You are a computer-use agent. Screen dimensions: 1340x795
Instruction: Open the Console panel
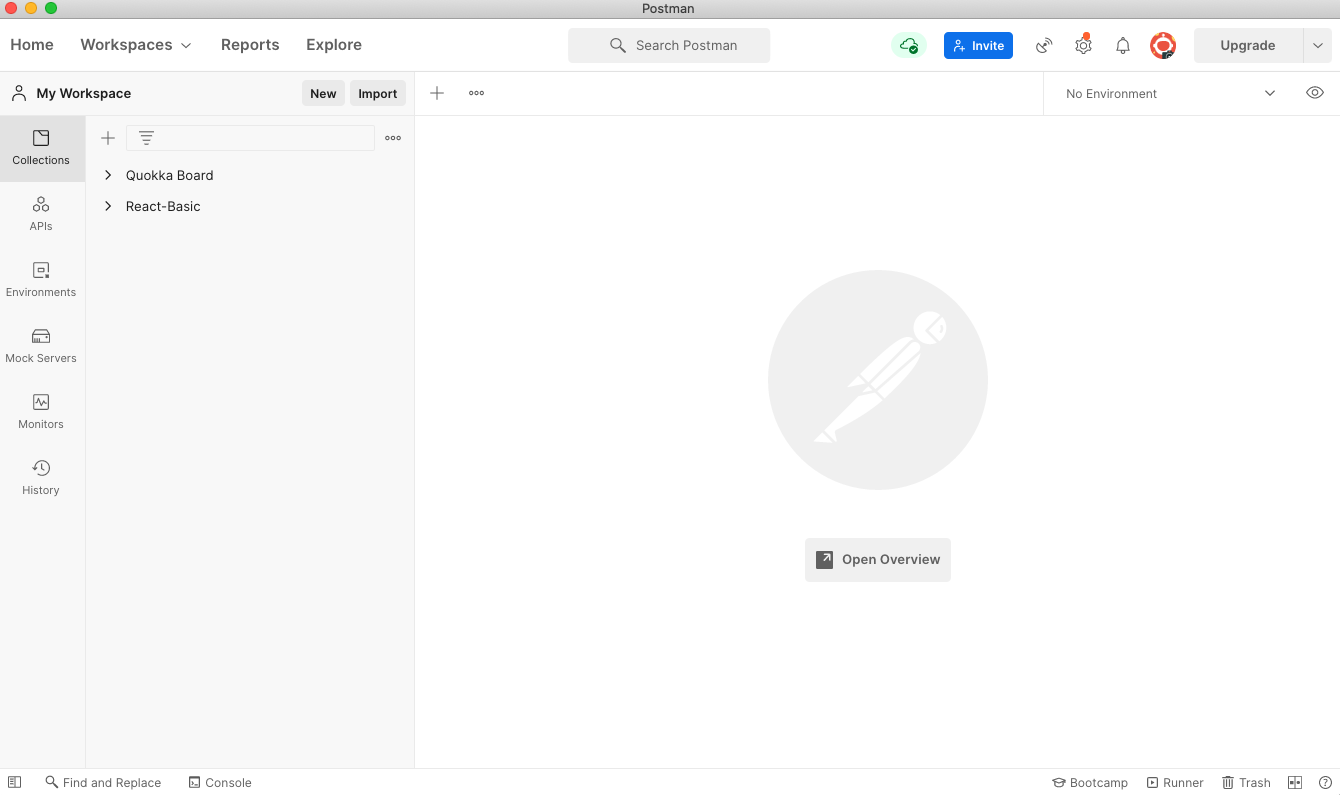(220, 783)
